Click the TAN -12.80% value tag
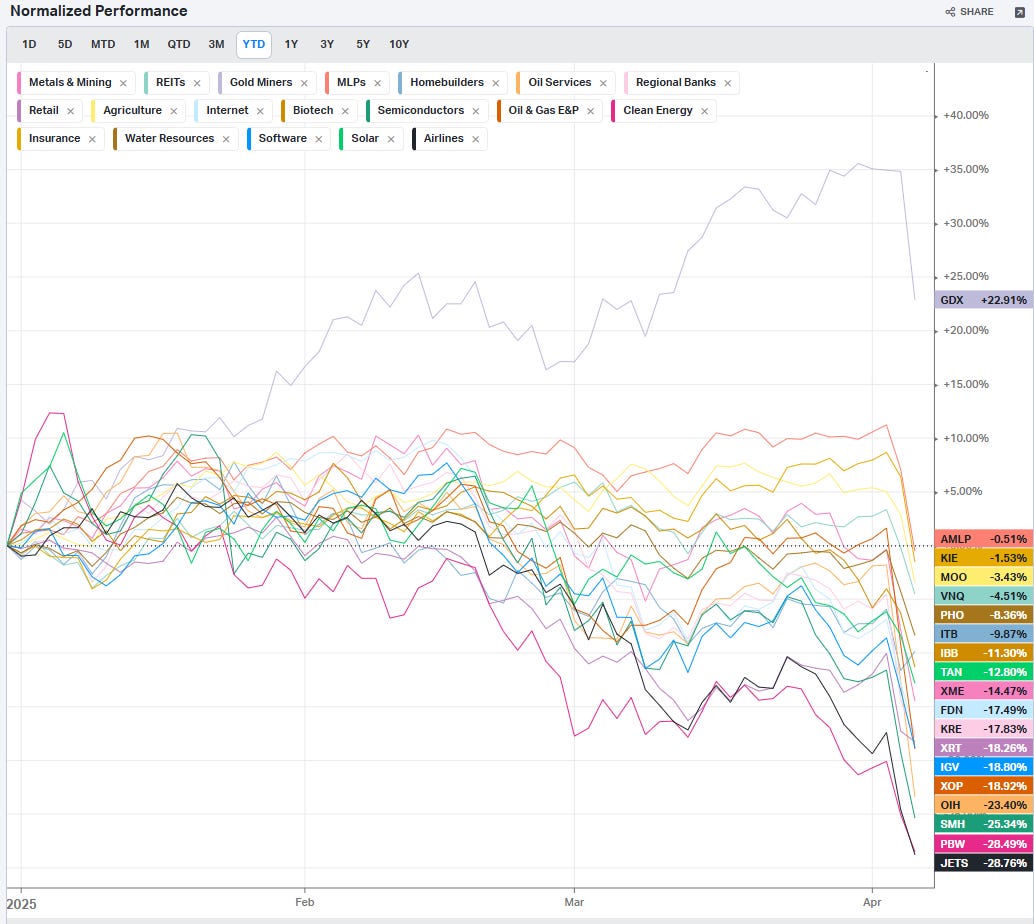This screenshot has width=1034, height=924. (983, 672)
